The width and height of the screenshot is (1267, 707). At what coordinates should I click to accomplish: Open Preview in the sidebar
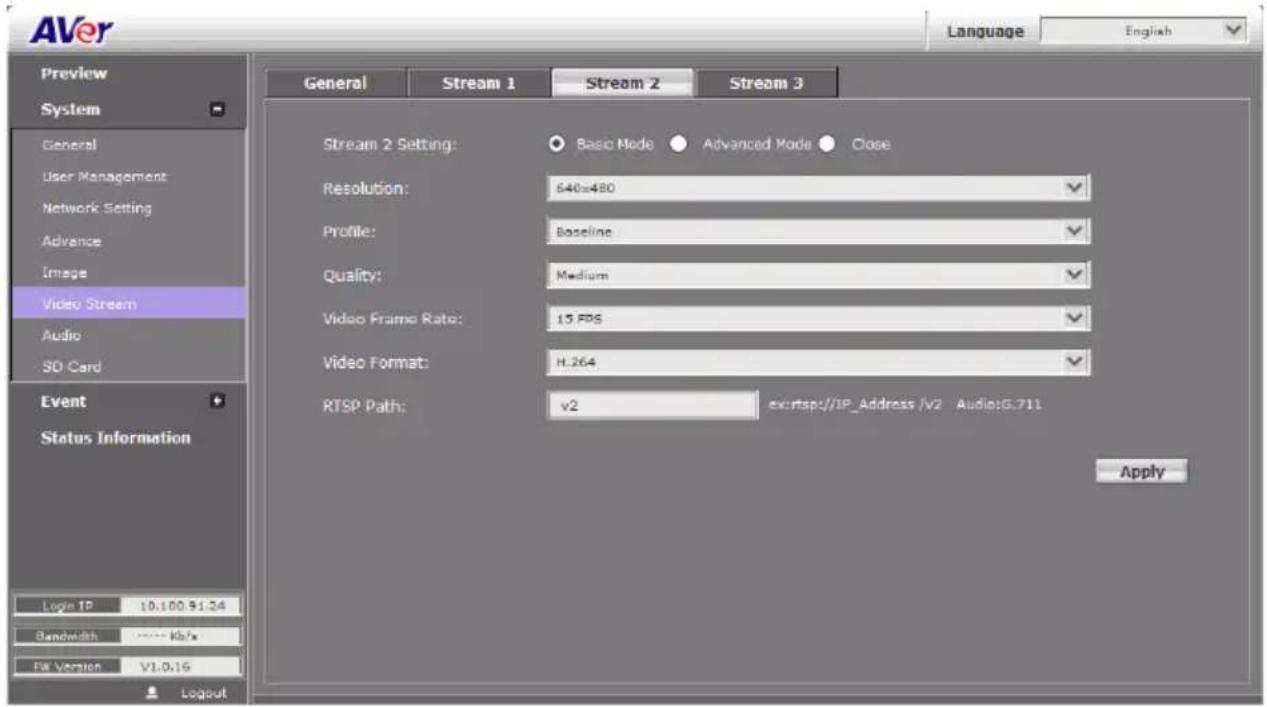tap(74, 74)
